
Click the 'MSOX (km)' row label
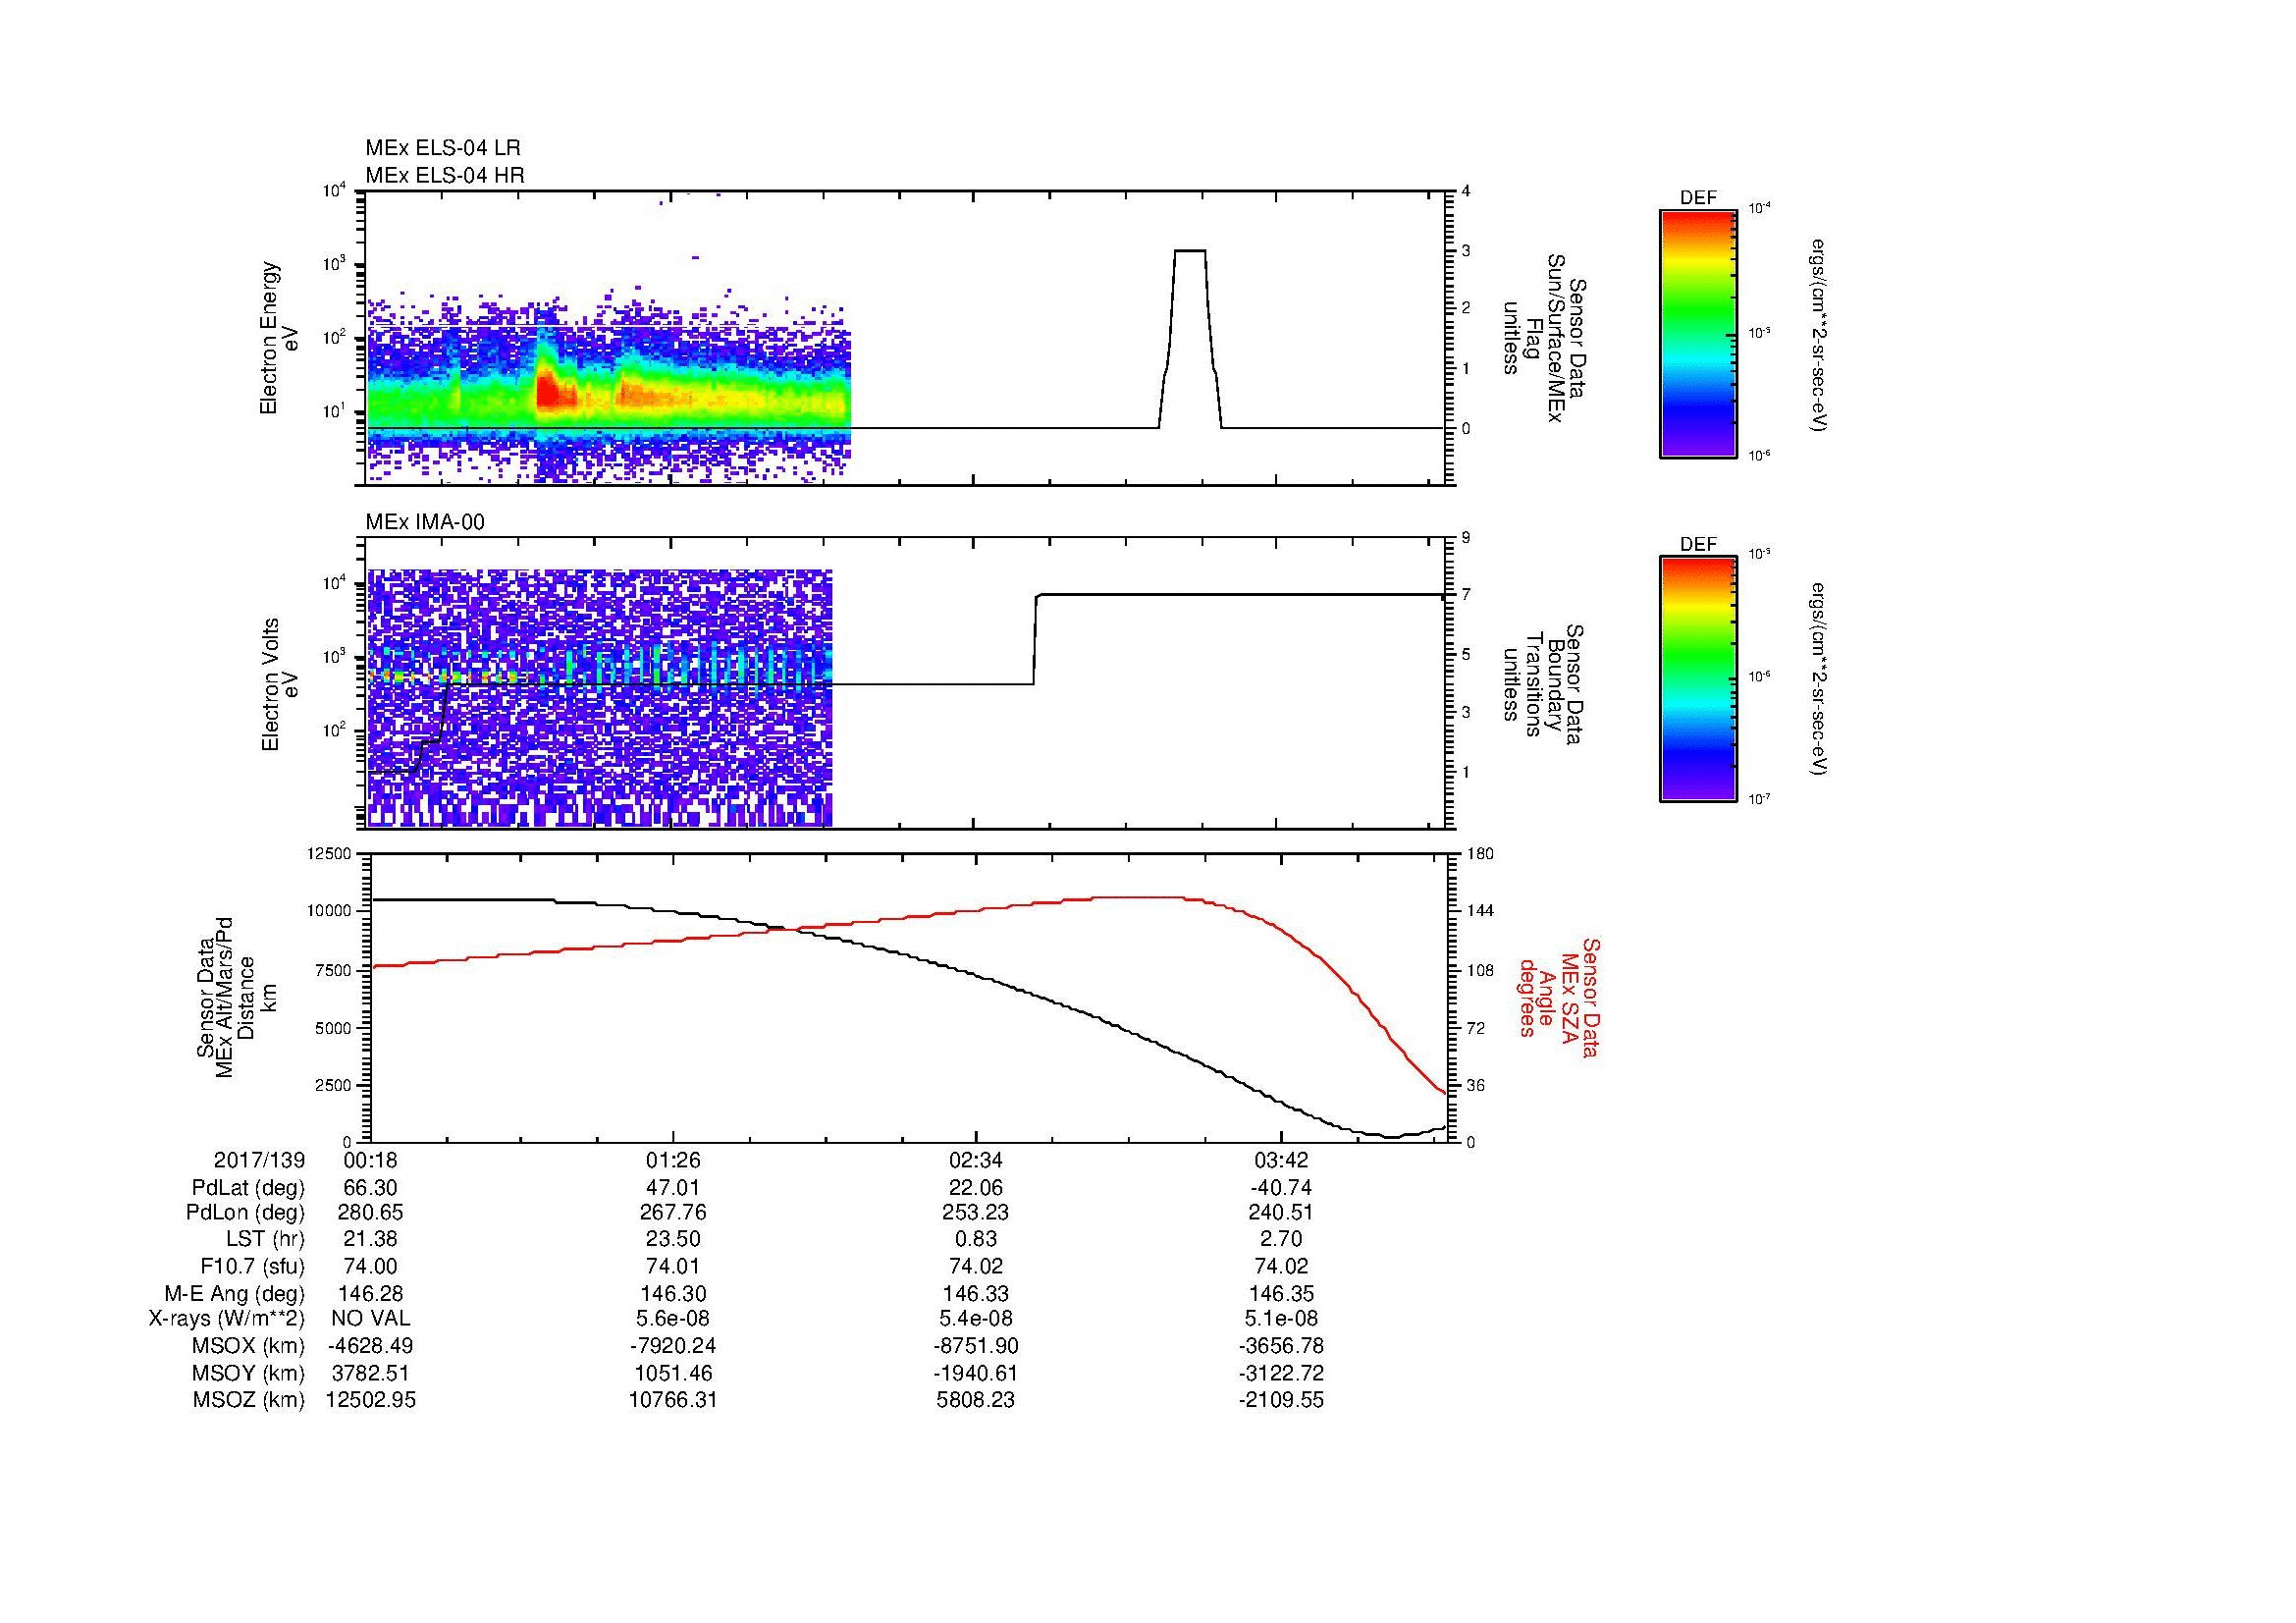(x=248, y=1346)
